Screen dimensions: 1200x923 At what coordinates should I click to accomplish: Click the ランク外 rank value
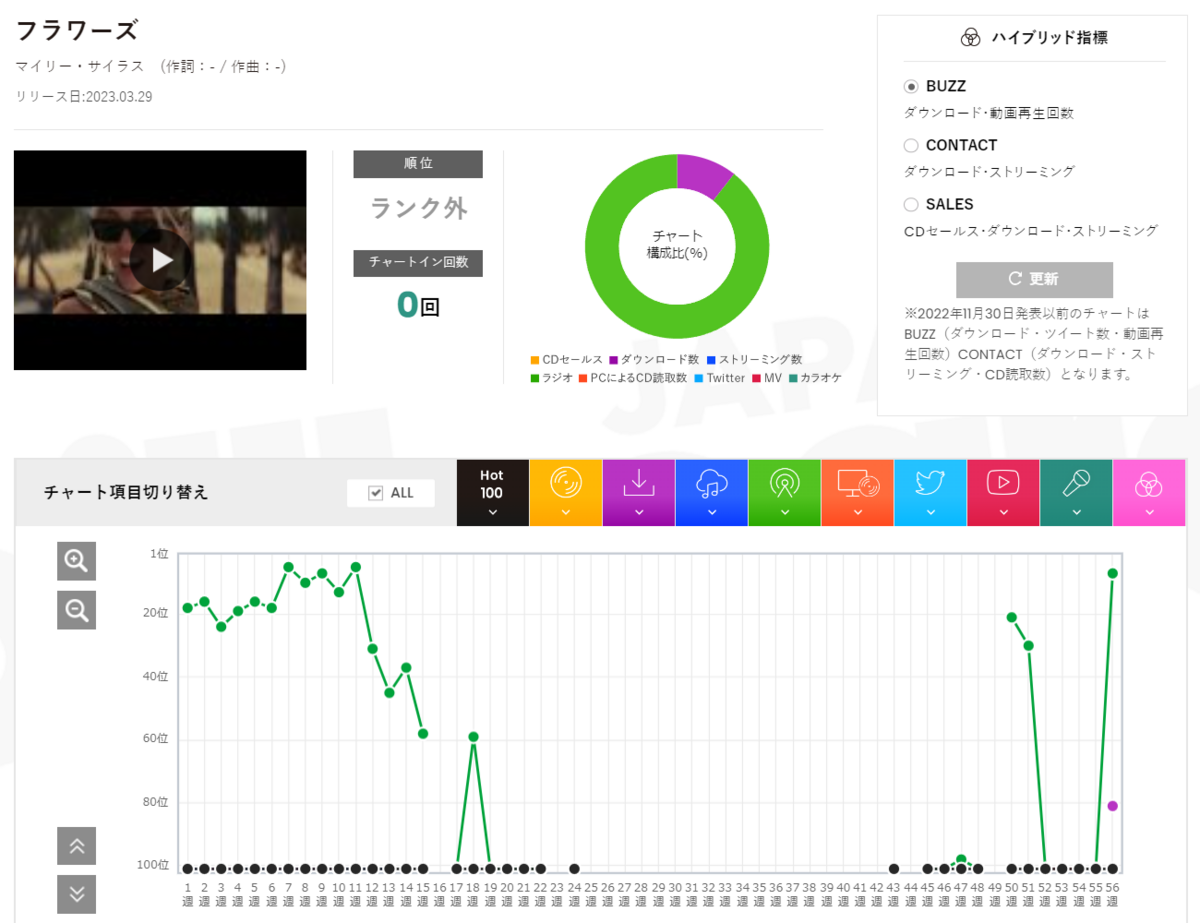(x=419, y=208)
